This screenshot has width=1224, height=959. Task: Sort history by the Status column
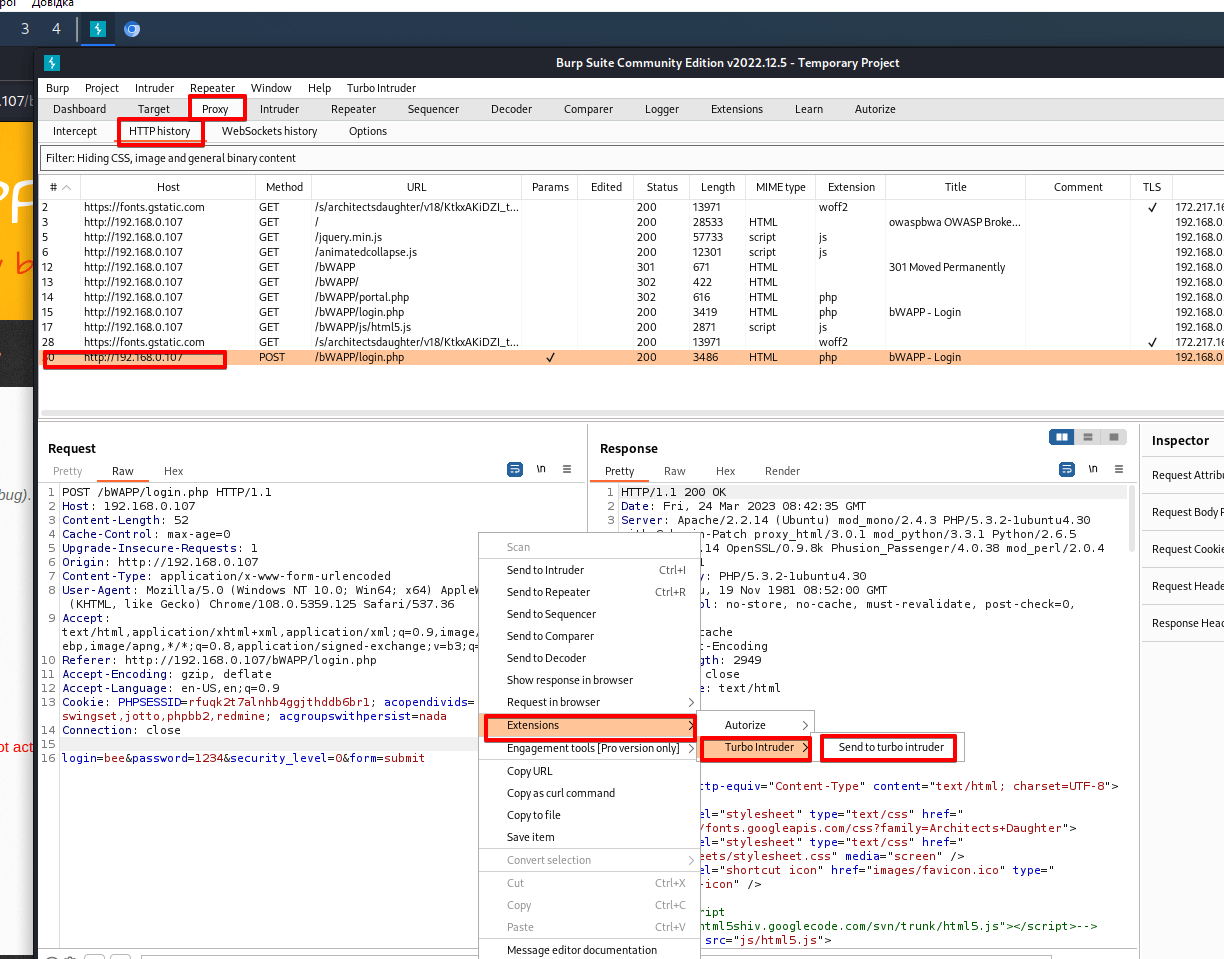662,187
